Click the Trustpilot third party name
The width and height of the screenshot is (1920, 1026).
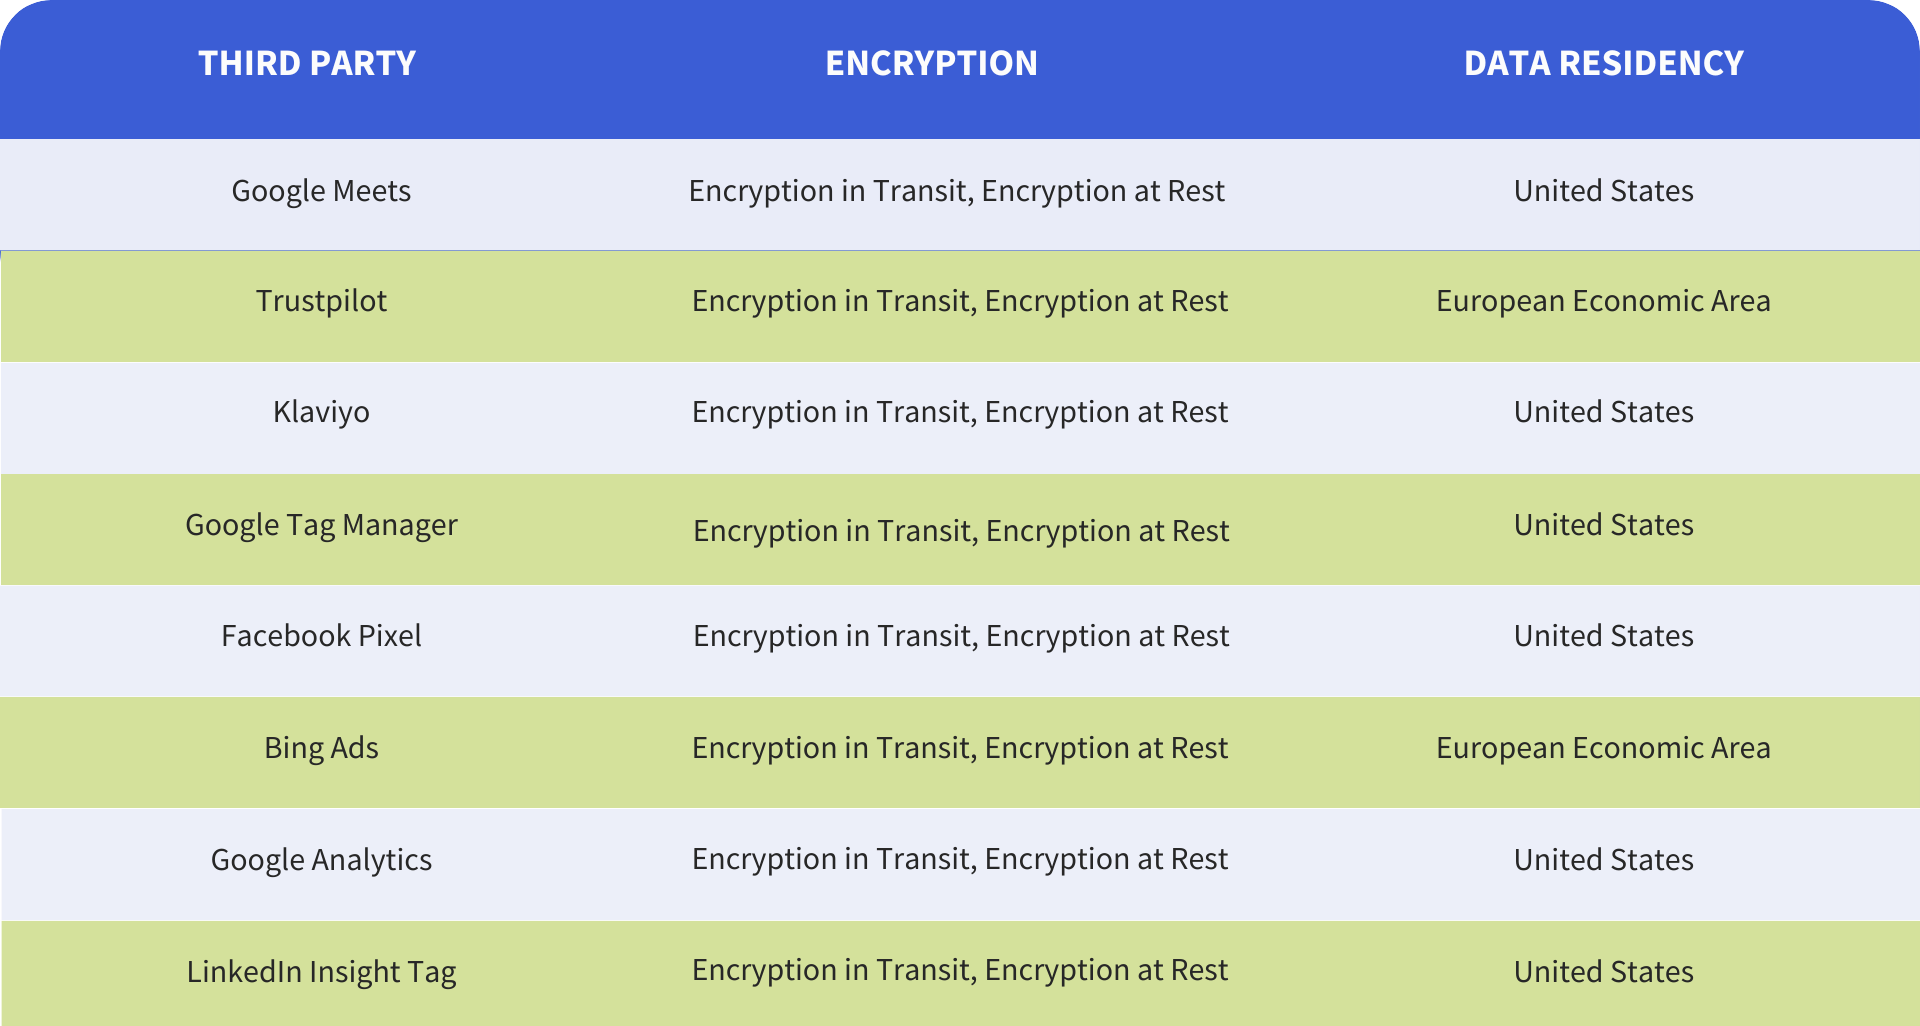click(321, 301)
